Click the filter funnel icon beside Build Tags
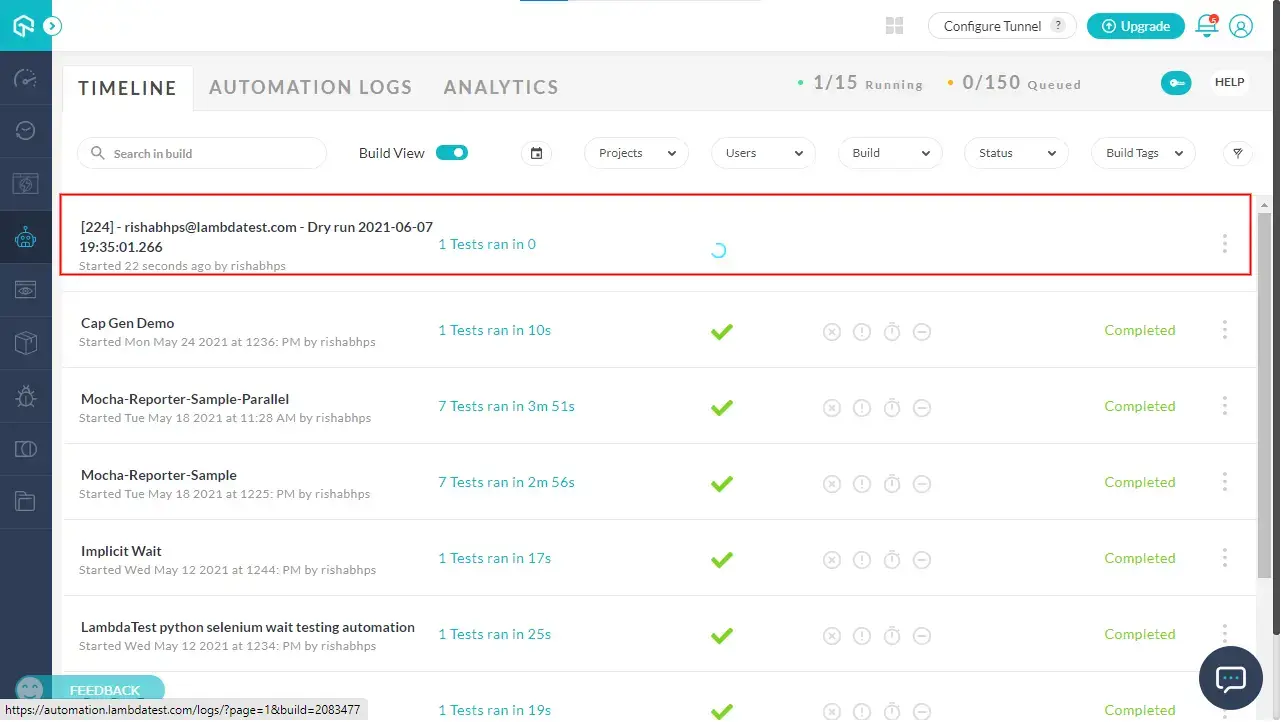This screenshot has width=1281, height=722. (x=1237, y=153)
